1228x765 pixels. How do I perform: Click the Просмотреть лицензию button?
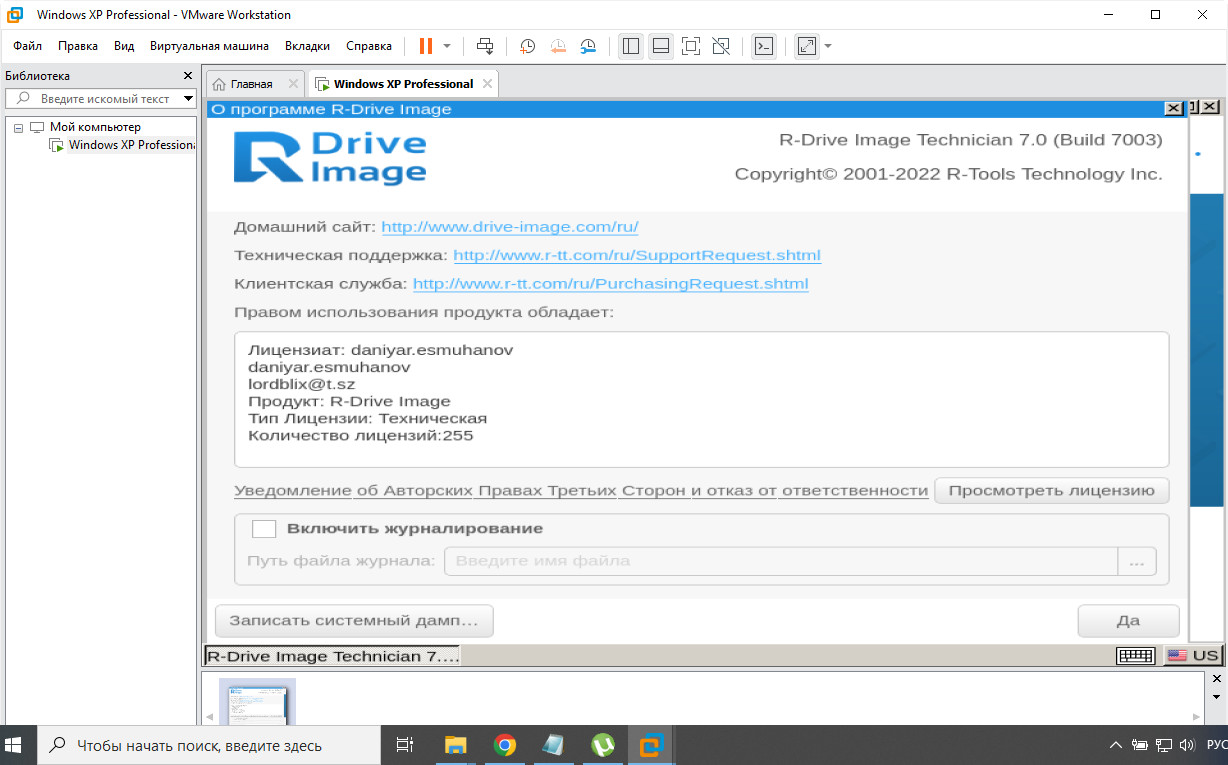1051,490
